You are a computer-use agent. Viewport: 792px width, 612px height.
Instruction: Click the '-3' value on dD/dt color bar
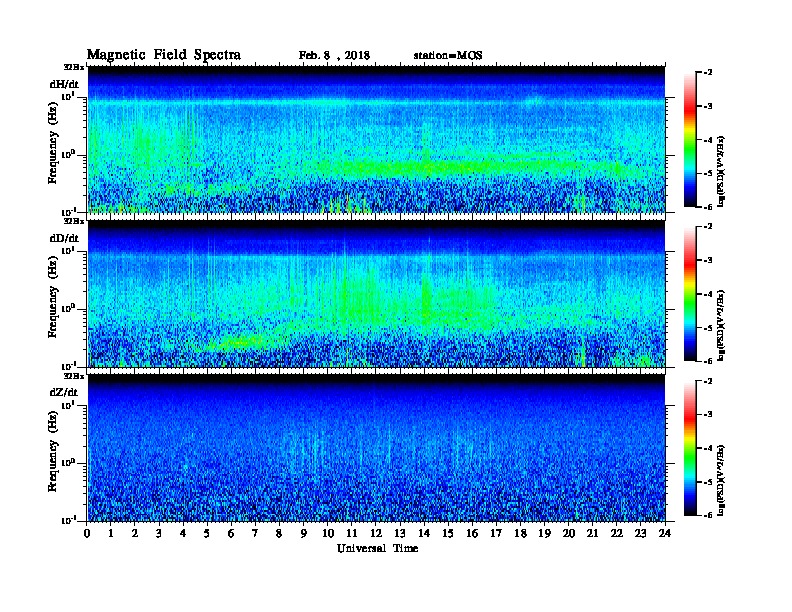(708, 260)
